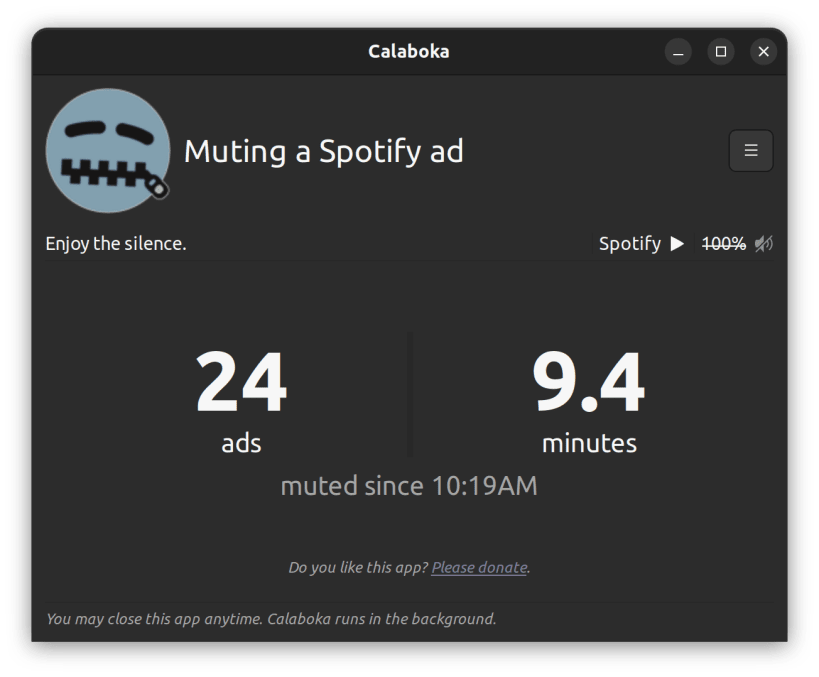Click the runs in the background notice
The width and height of the screenshot is (819, 677).
271,619
